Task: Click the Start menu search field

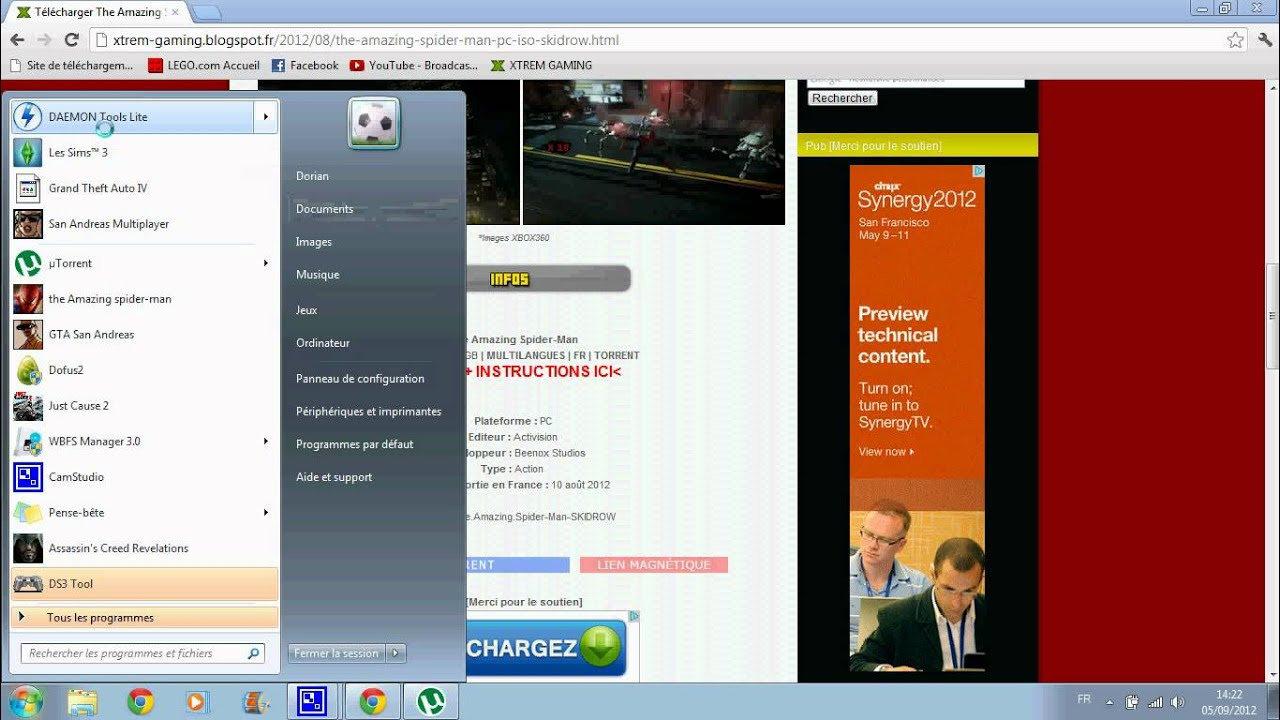Action: 143,653
